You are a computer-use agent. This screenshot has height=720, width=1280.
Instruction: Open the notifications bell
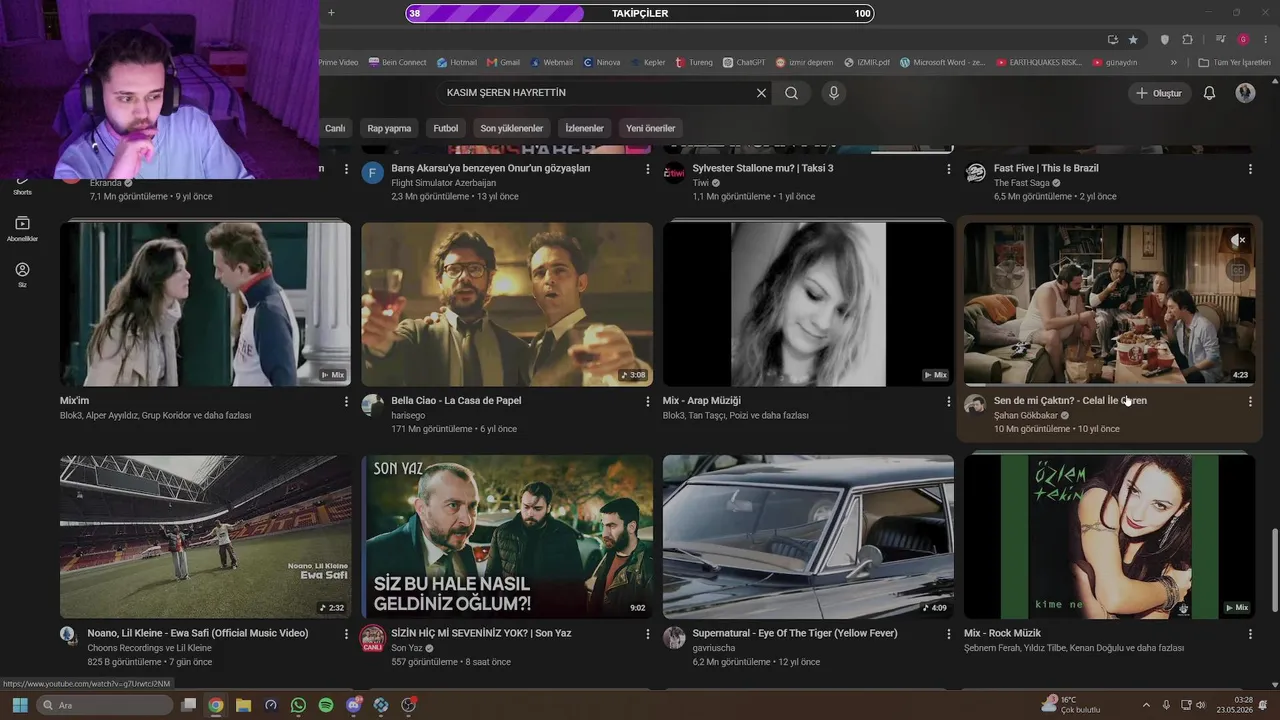[x=1209, y=93]
